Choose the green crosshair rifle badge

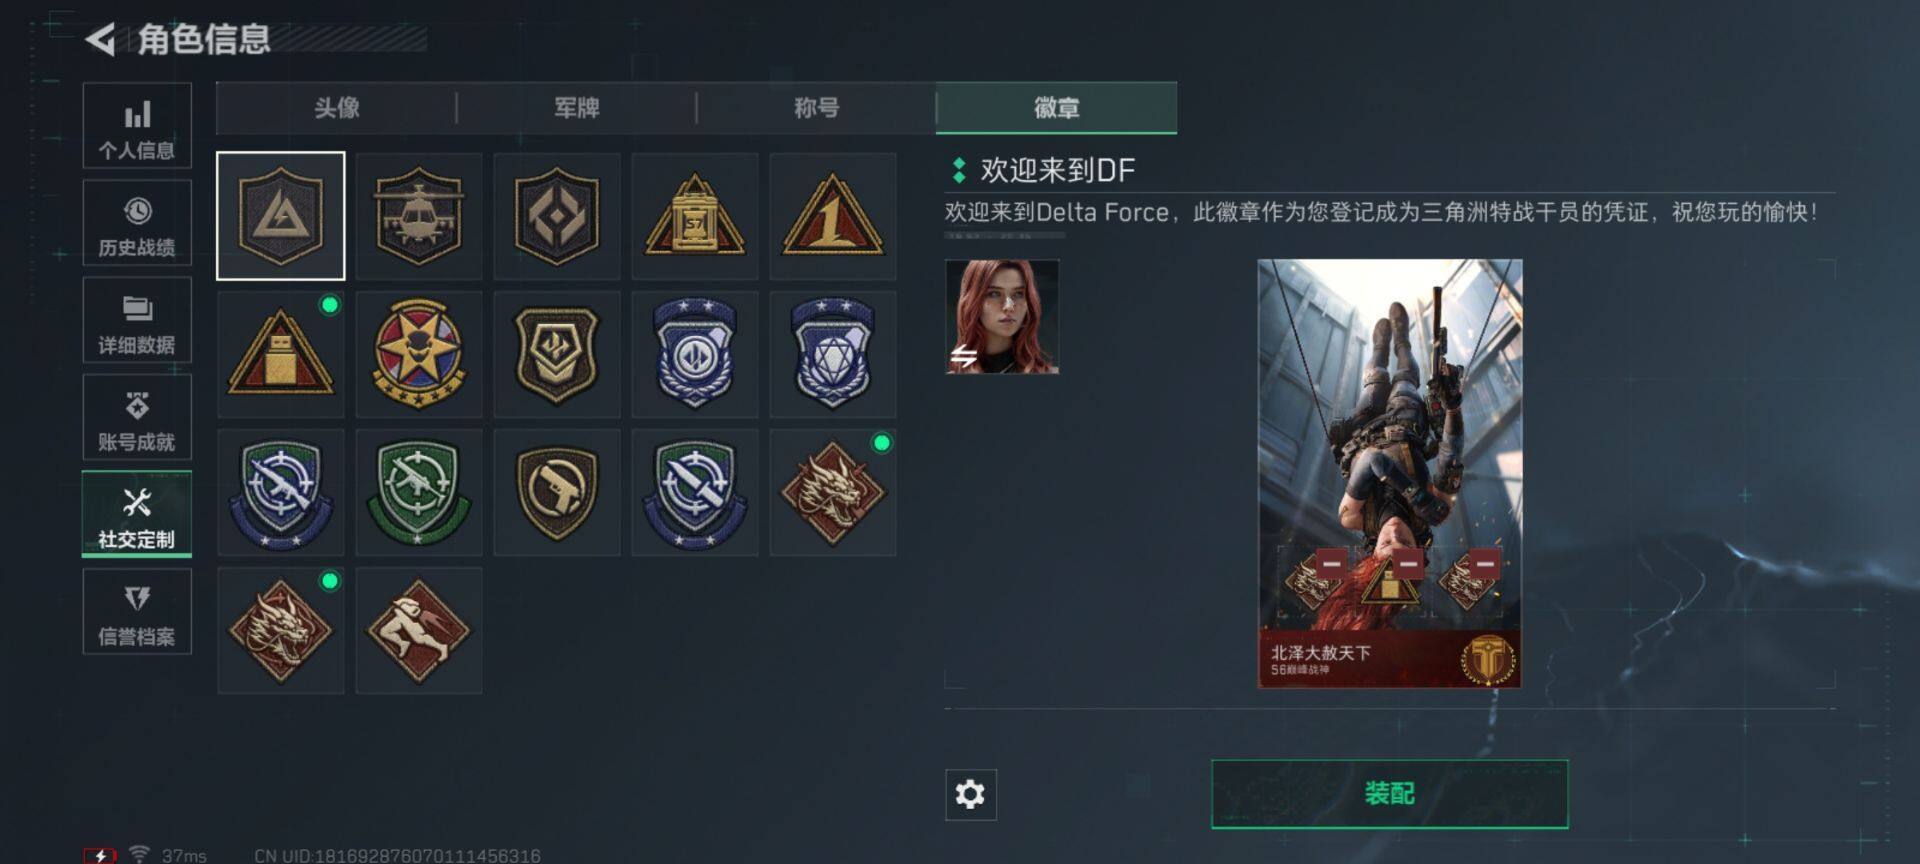[x=419, y=492]
